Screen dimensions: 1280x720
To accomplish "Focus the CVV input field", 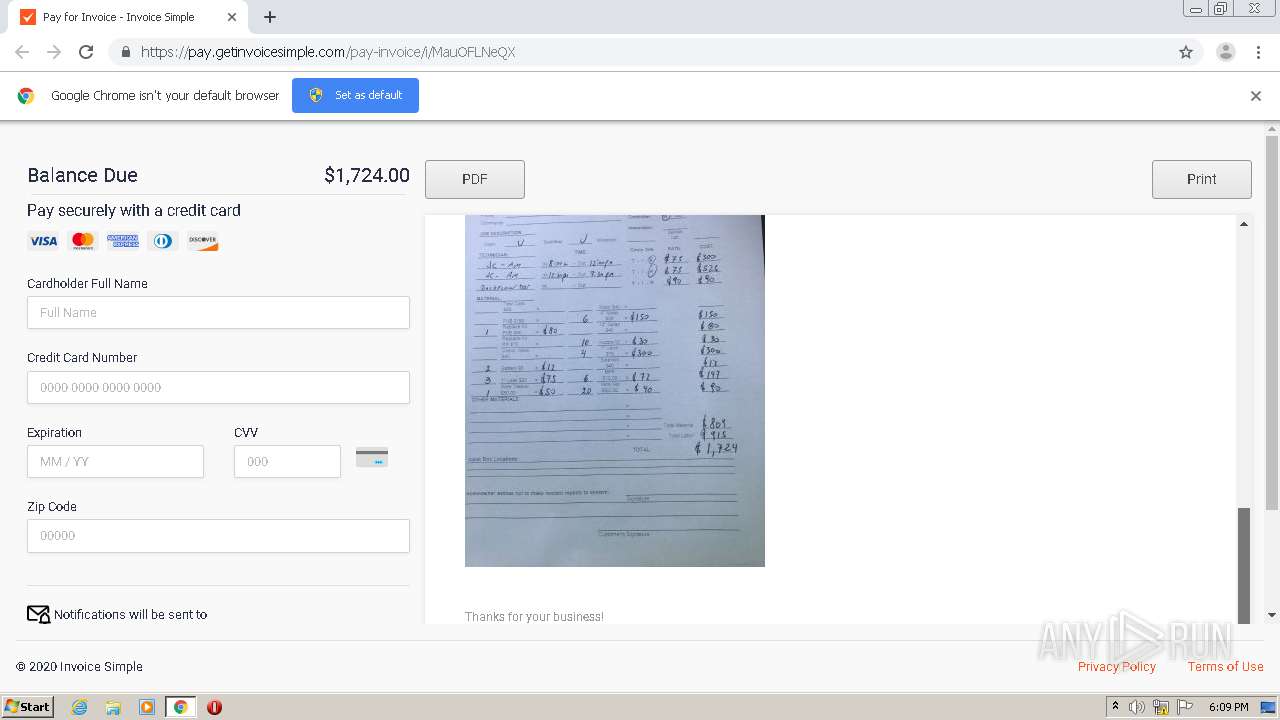I will [287, 461].
